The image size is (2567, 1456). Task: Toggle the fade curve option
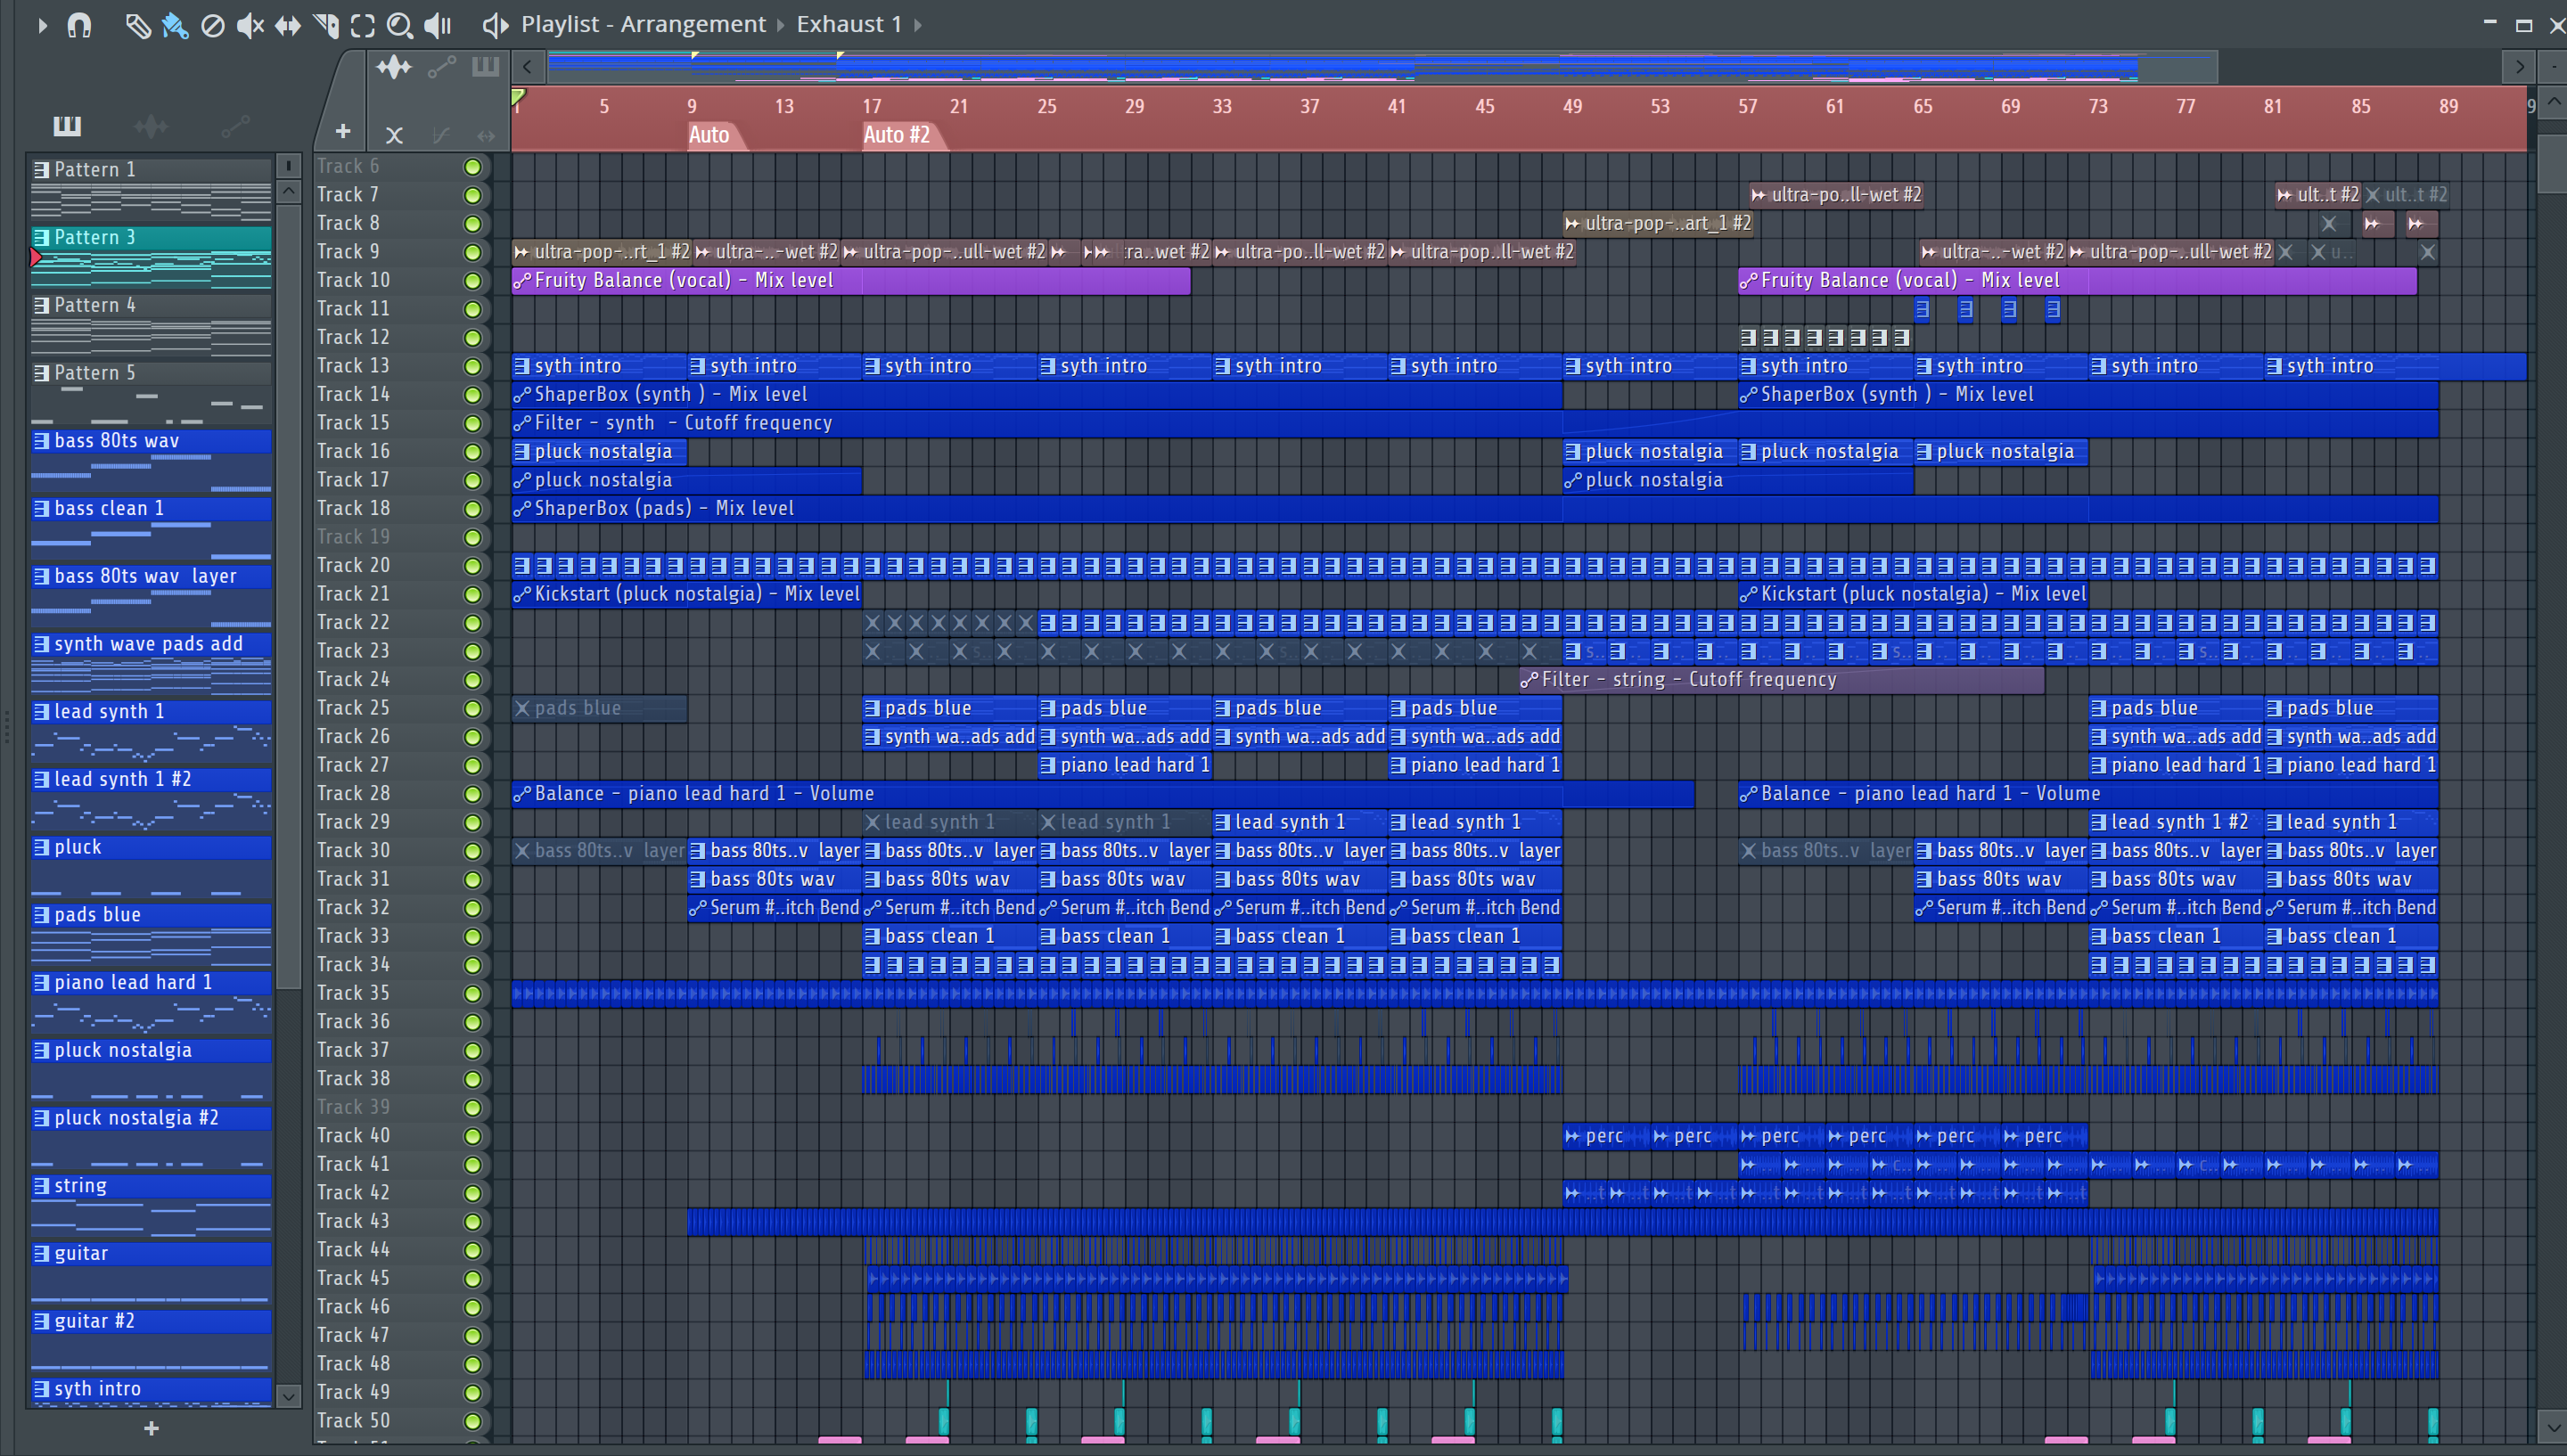coord(440,134)
